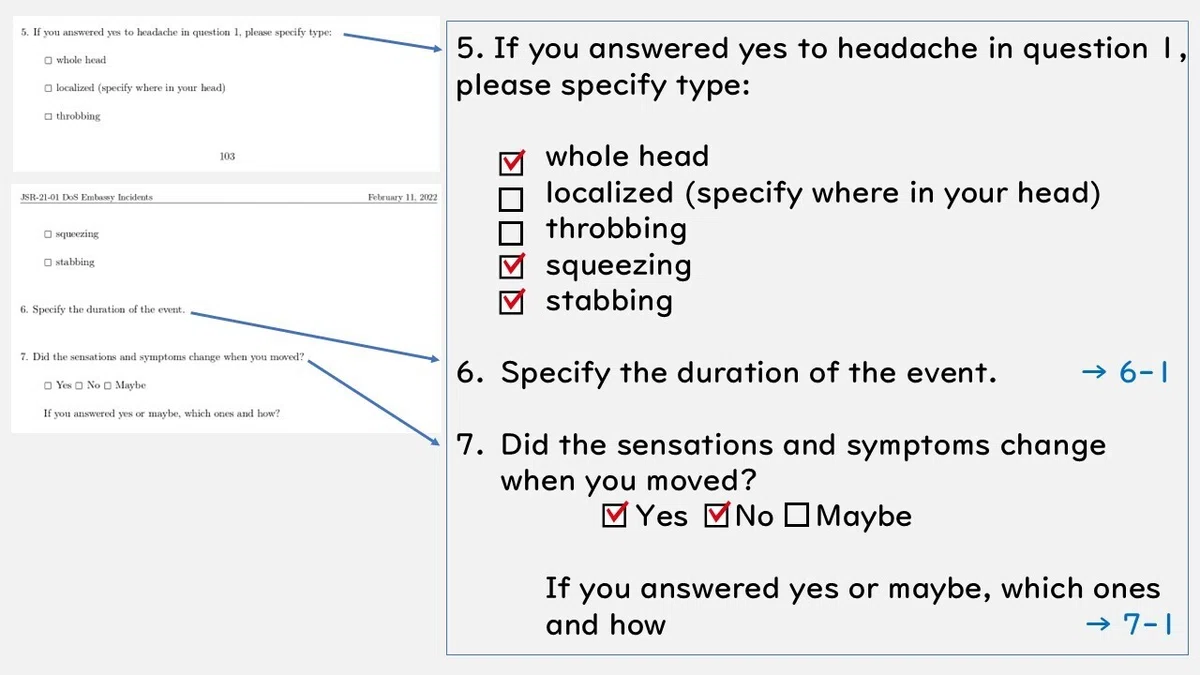Tick small whole head box in left document
The height and width of the screenshot is (675, 1200).
[48, 60]
